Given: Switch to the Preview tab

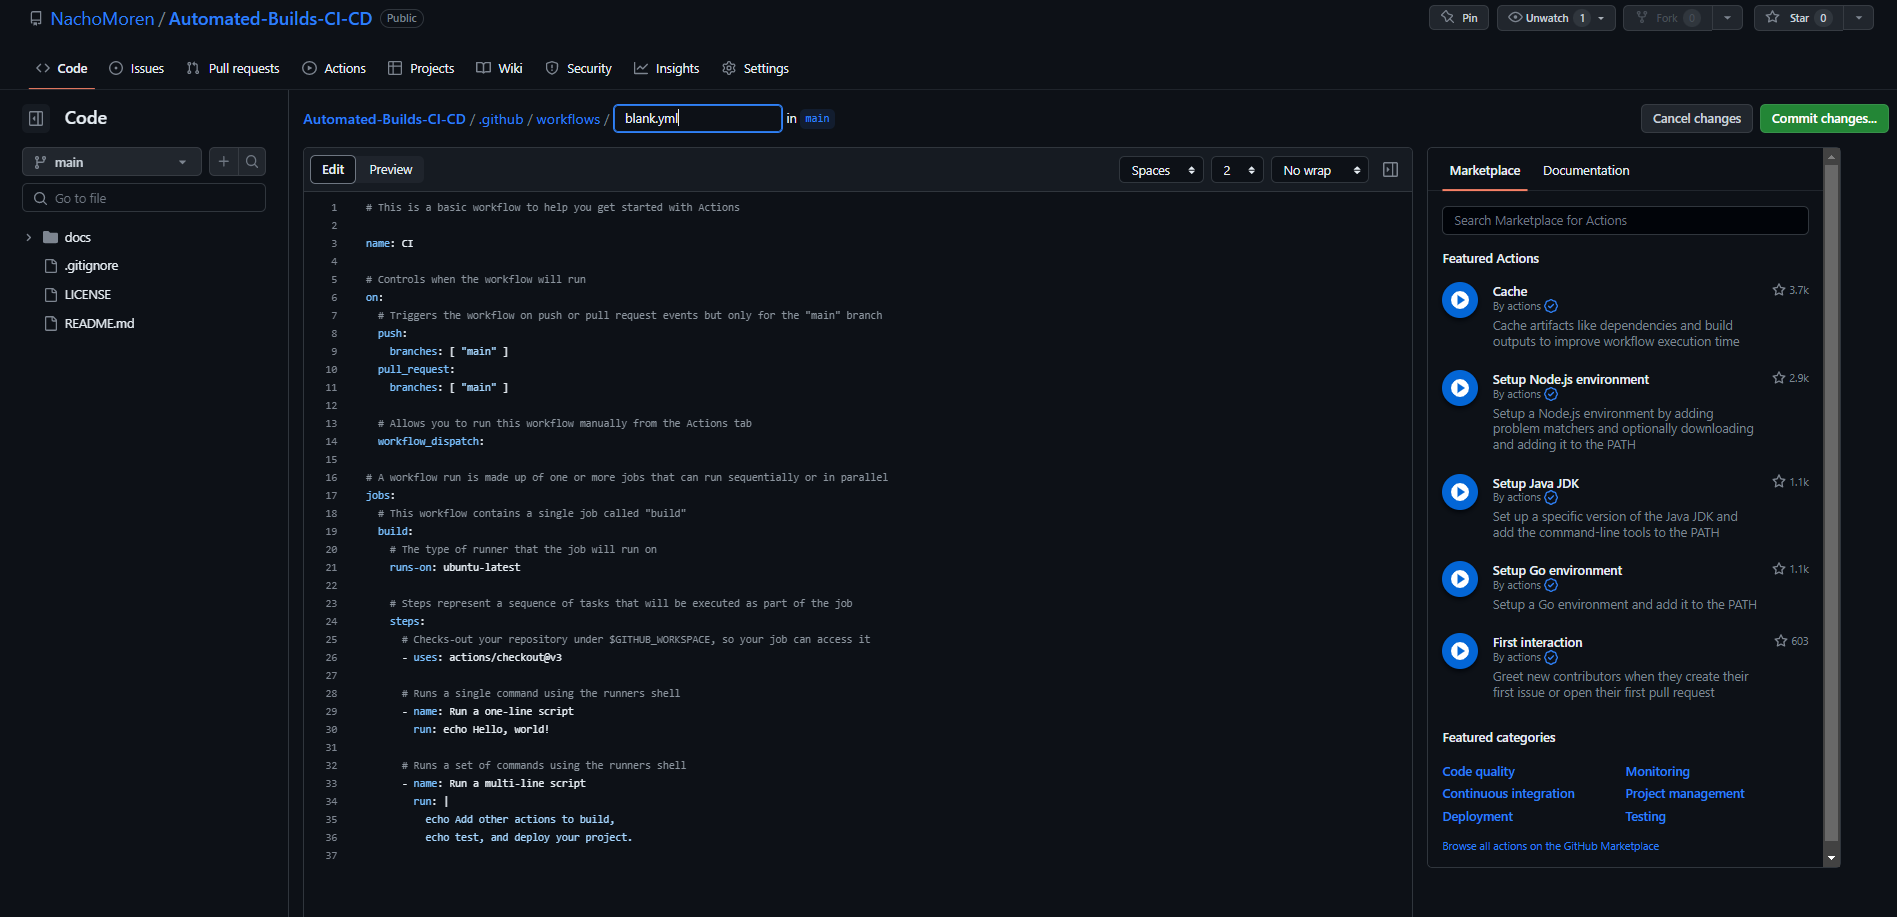Looking at the screenshot, I should [x=390, y=170].
